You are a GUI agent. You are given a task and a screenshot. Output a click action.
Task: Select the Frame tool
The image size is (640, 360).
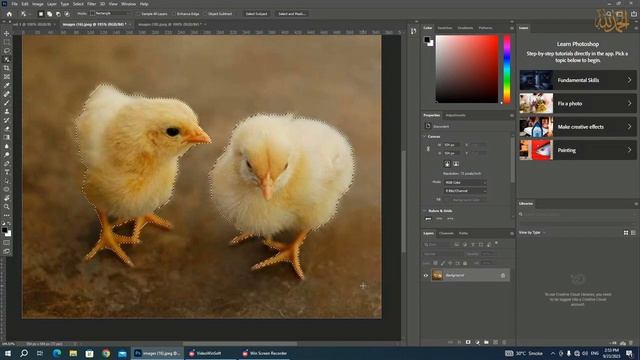point(7,77)
